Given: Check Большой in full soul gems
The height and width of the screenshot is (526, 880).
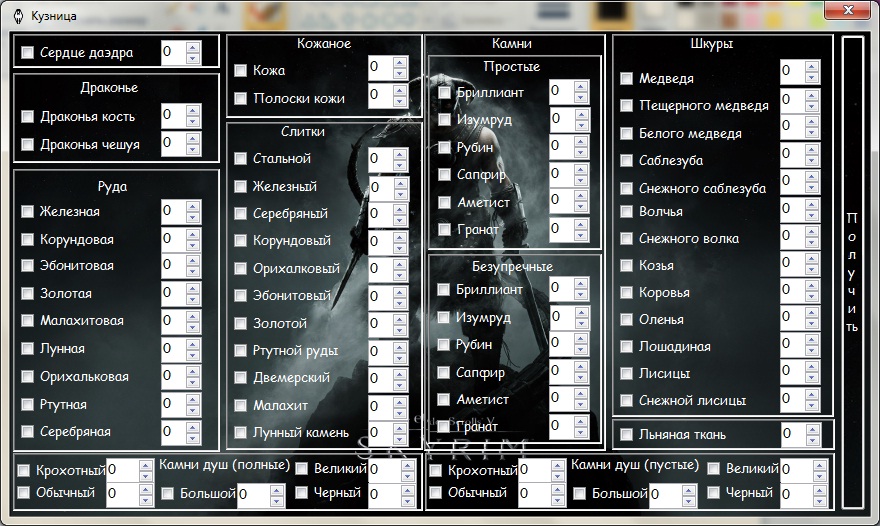Looking at the screenshot, I should (x=167, y=493).
